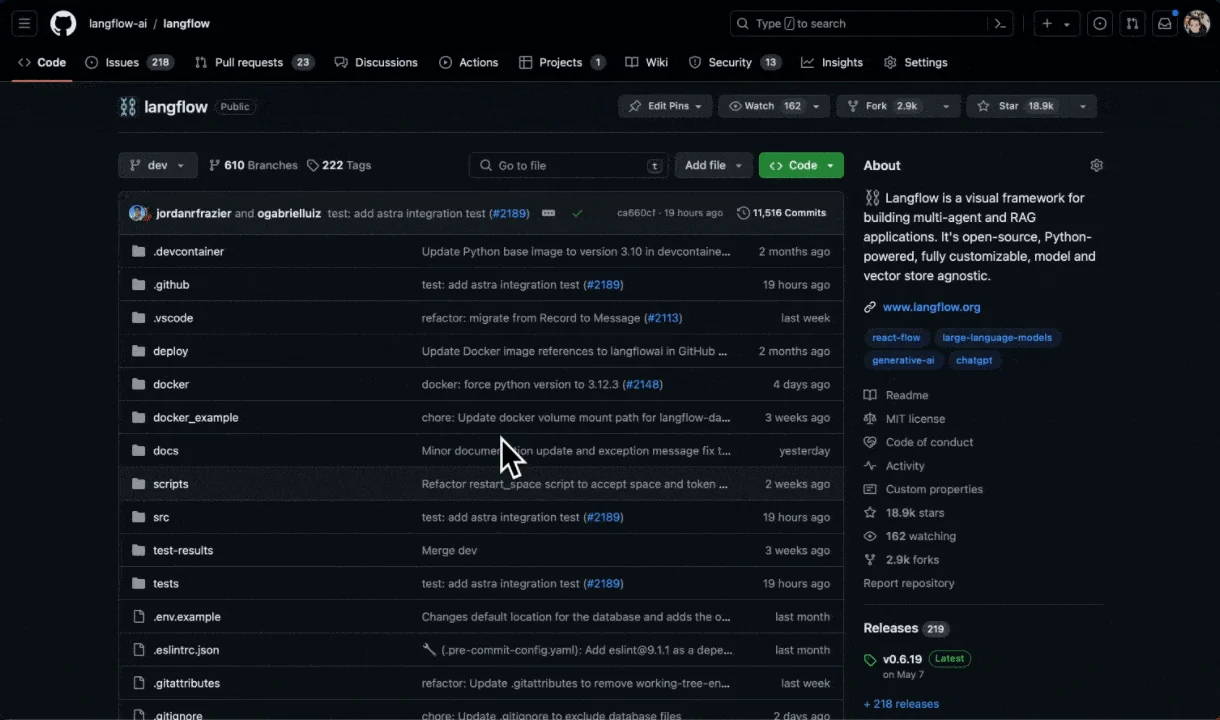The width and height of the screenshot is (1220, 720).
Task: Click the Readme book icon
Action: (x=870, y=395)
